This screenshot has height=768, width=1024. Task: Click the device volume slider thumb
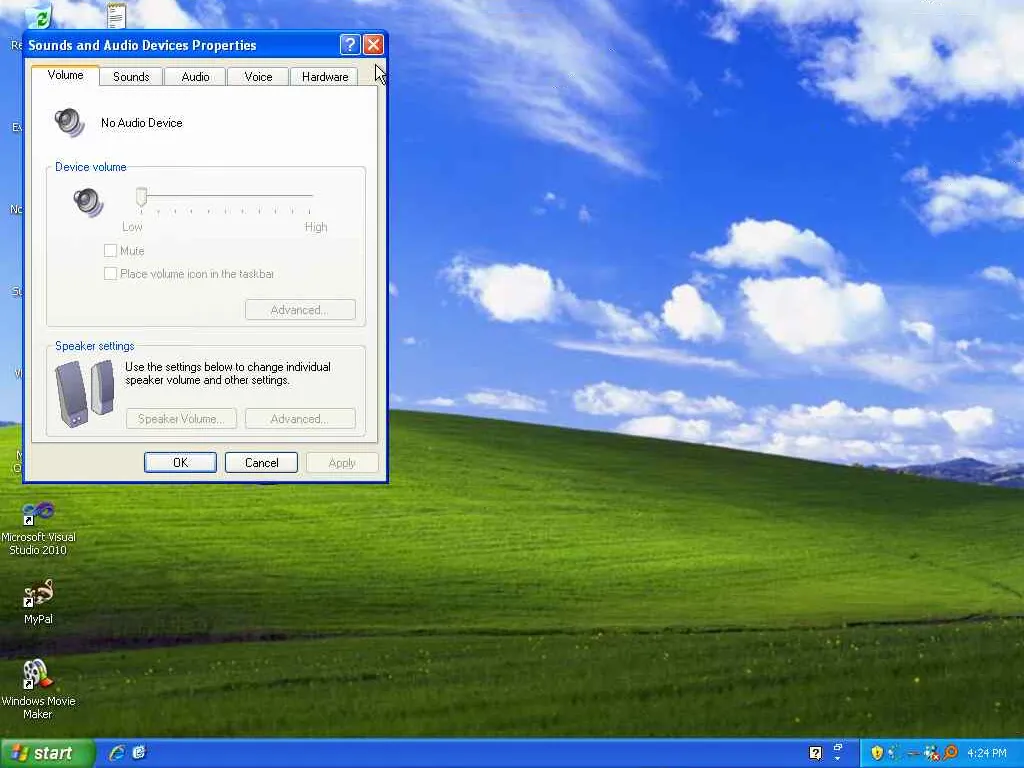coord(141,197)
